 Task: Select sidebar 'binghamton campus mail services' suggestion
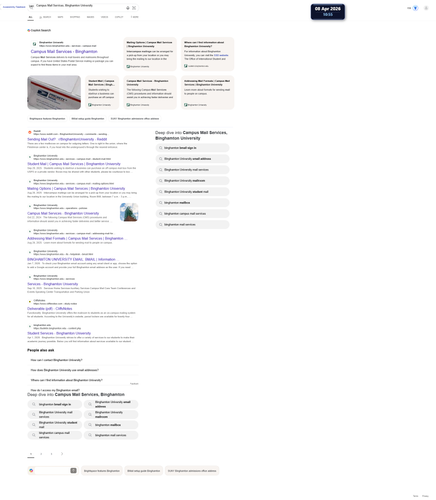click(x=192, y=214)
